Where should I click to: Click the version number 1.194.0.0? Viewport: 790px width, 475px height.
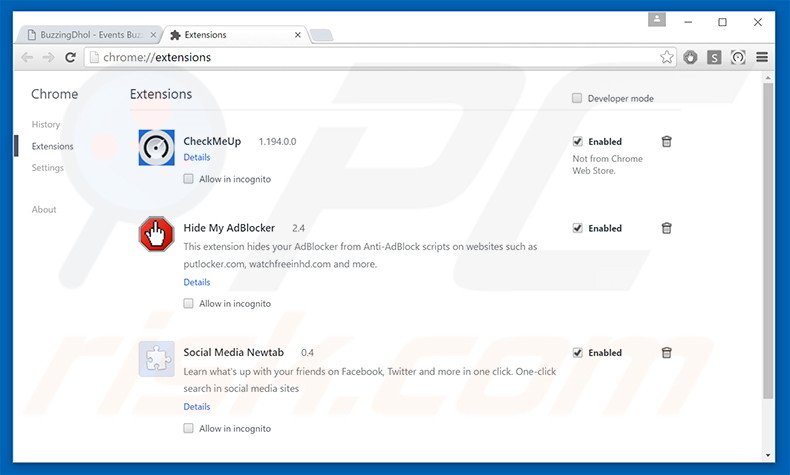point(278,142)
